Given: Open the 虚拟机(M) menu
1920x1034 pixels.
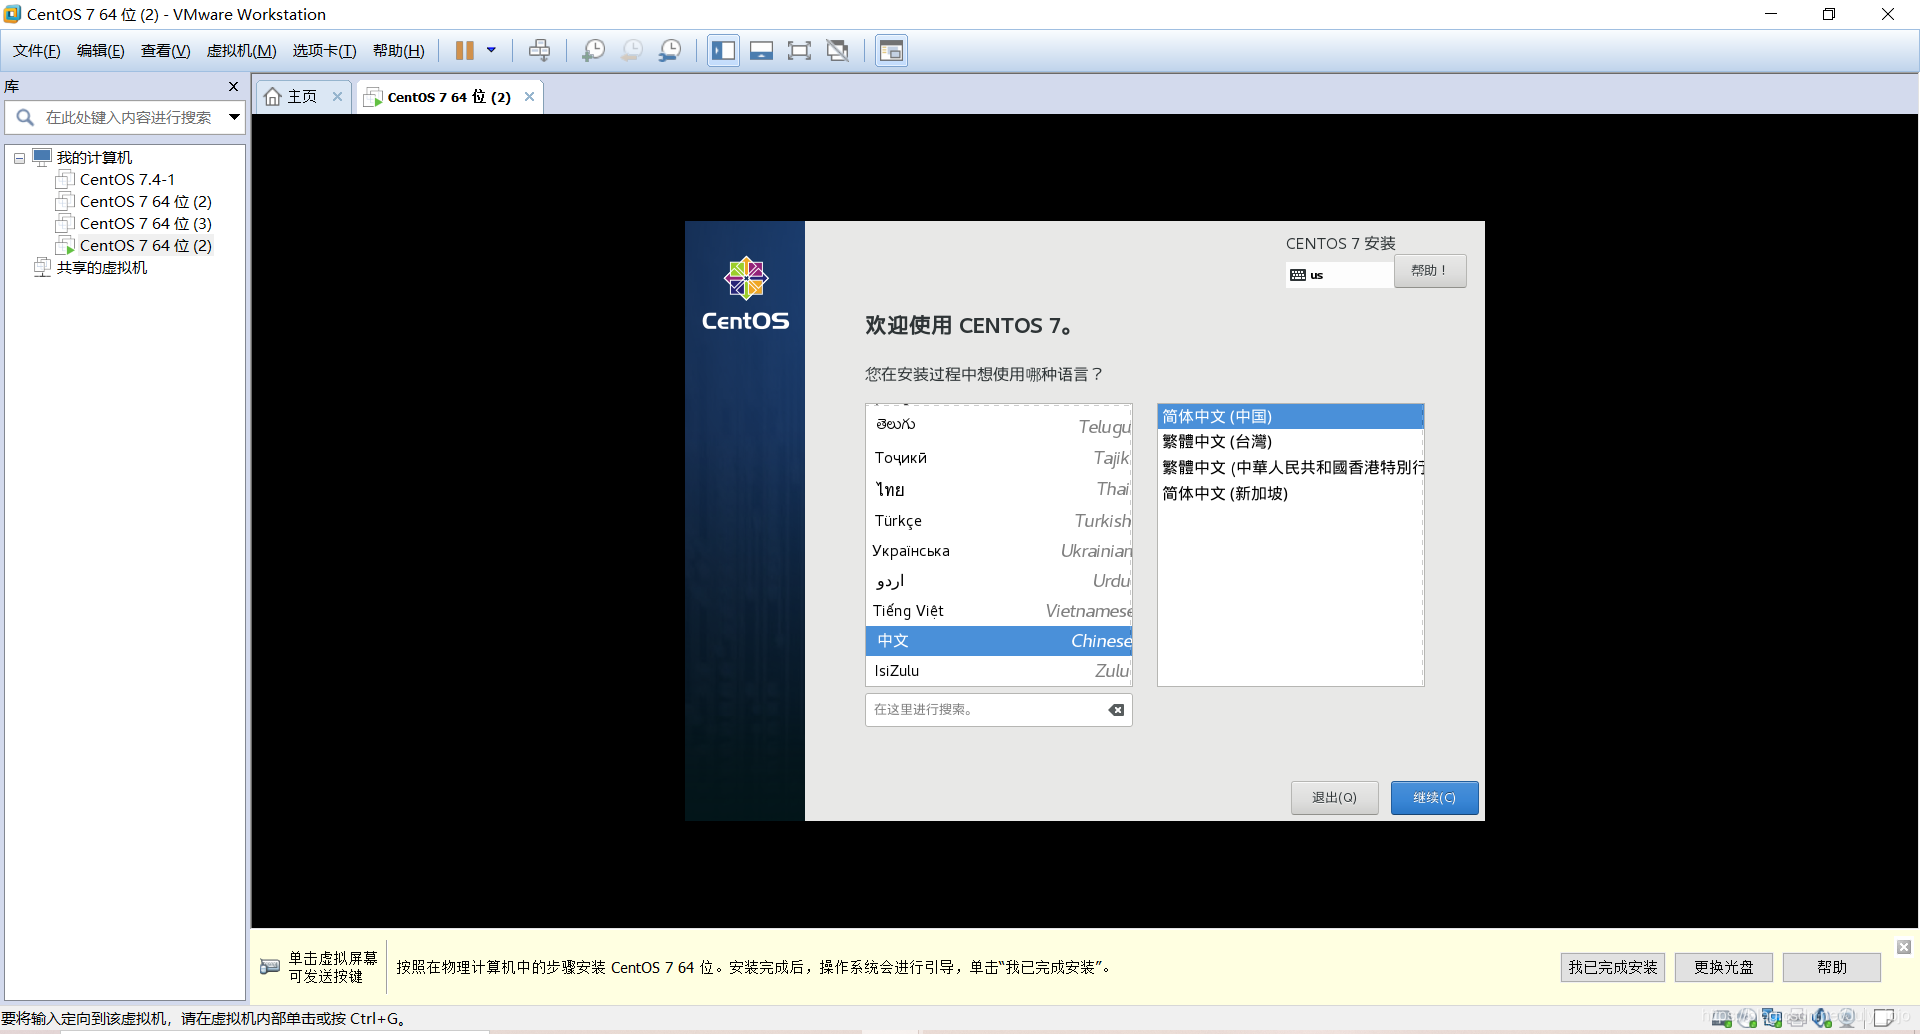Looking at the screenshot, I should (242, 51).
